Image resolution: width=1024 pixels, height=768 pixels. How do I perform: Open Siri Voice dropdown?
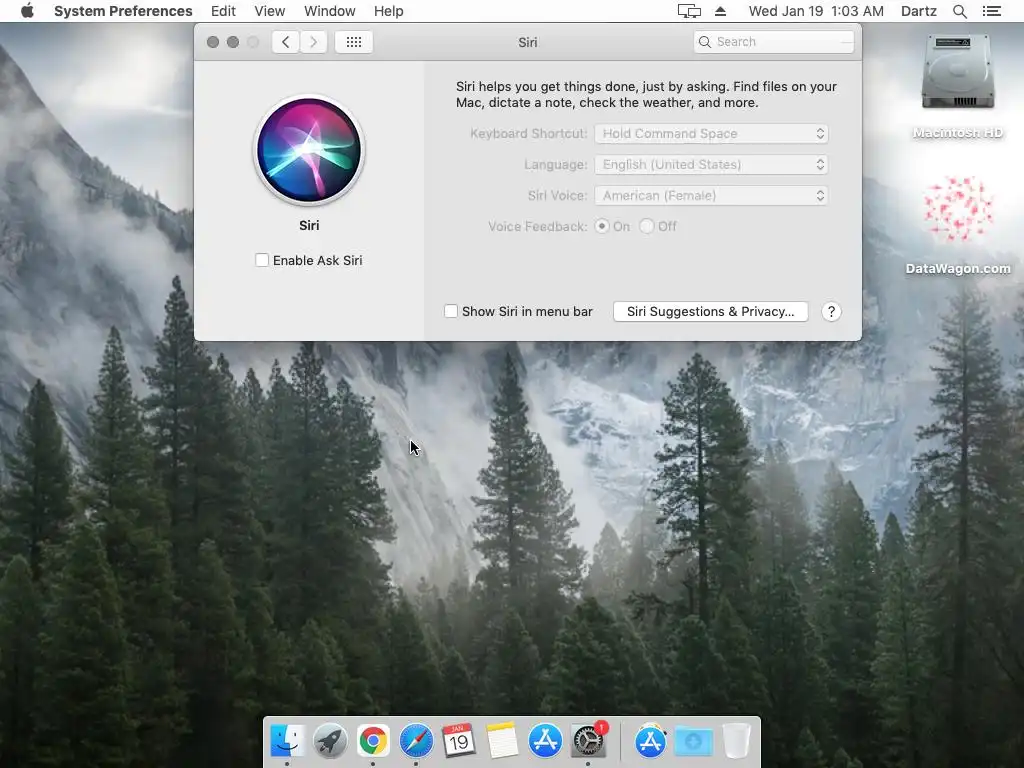tap(711, 195)
